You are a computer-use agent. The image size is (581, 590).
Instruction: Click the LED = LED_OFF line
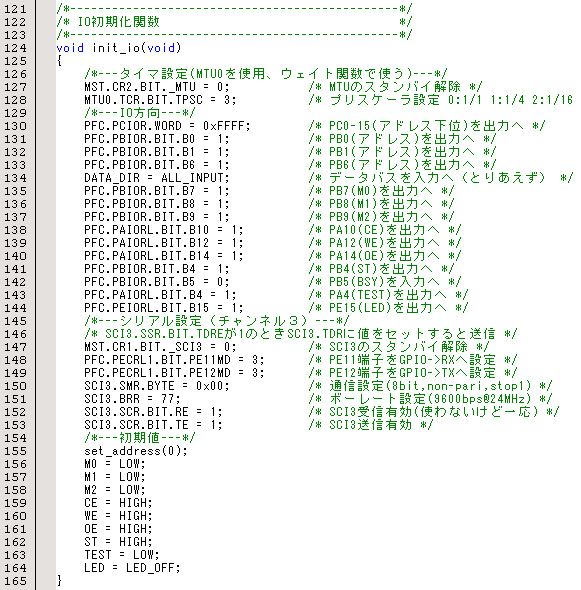point(132,568)
